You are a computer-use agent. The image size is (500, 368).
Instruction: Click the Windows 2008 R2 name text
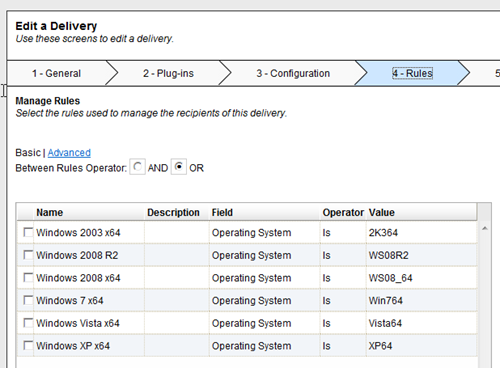(x=77, y=255)
